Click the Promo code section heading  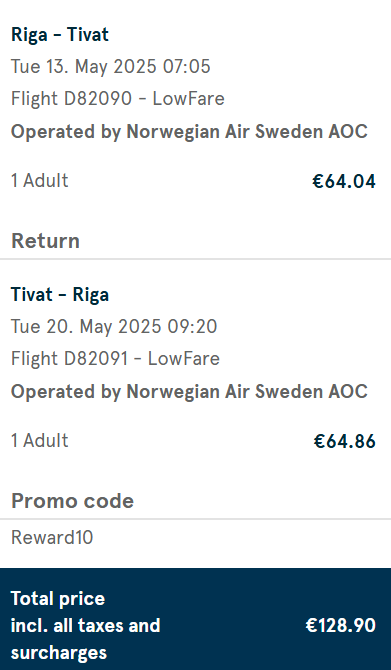point(72,501)
